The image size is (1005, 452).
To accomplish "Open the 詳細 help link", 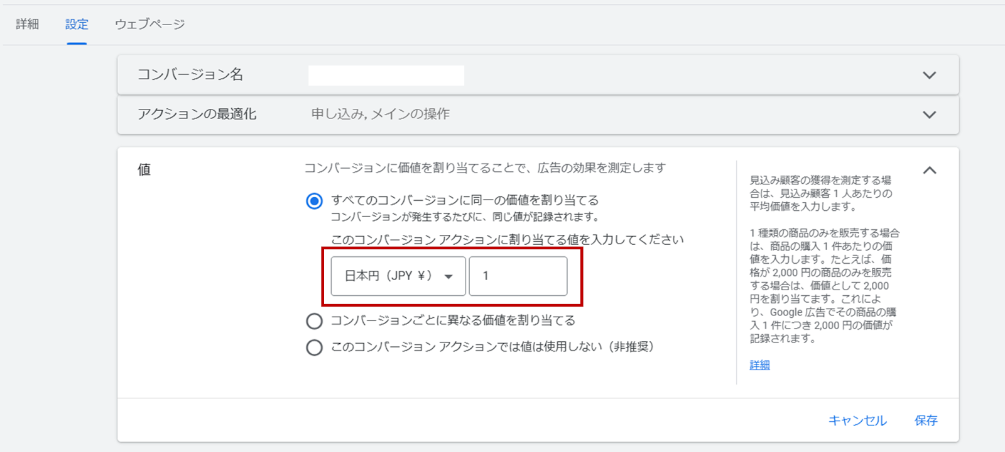I will (x=760, y=365).
